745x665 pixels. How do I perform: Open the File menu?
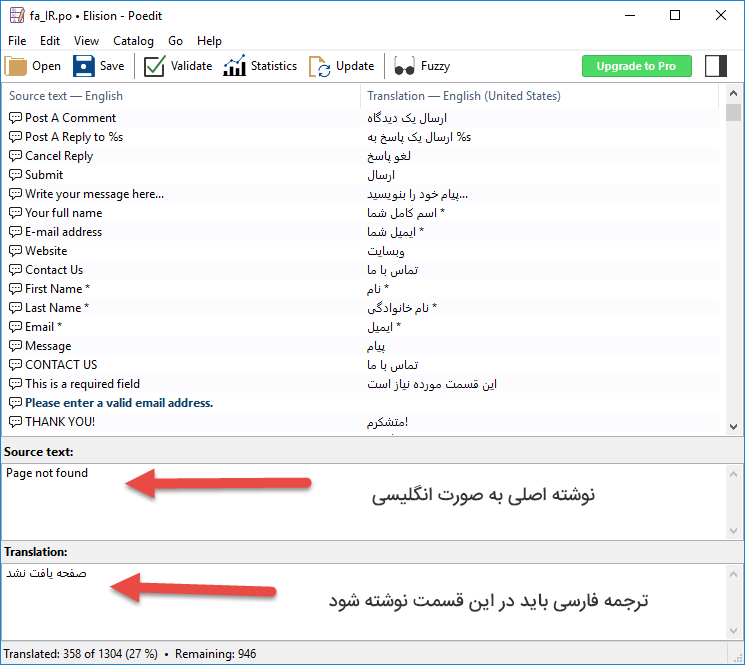[x=17, y=41]
